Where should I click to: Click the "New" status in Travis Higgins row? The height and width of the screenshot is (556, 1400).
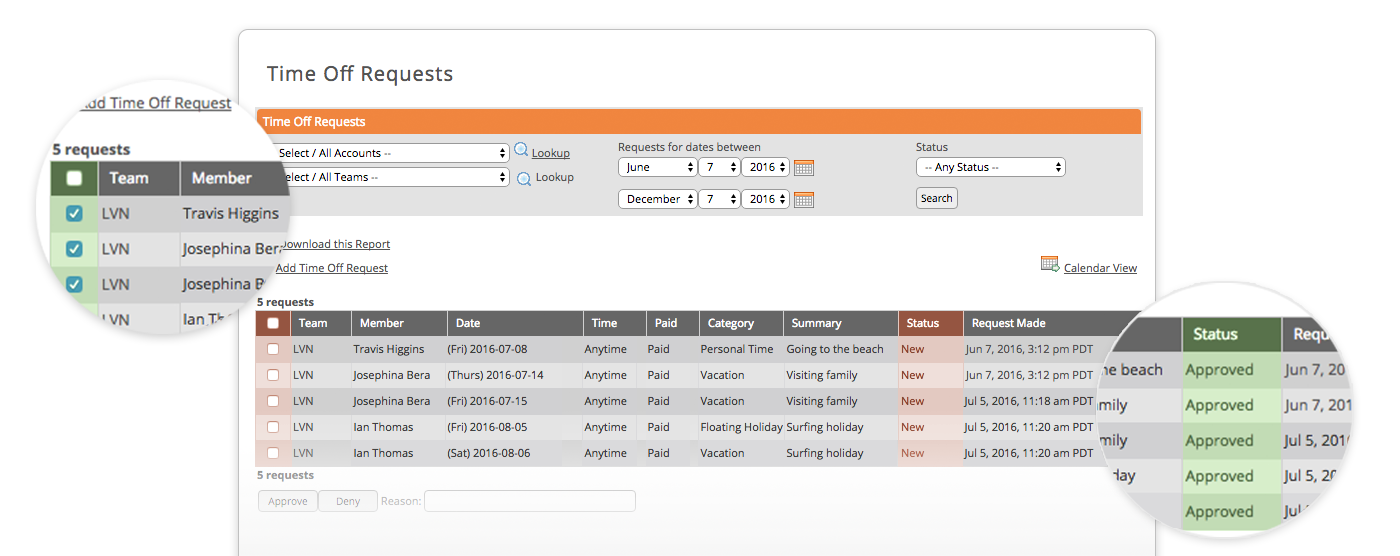point(913,349)
